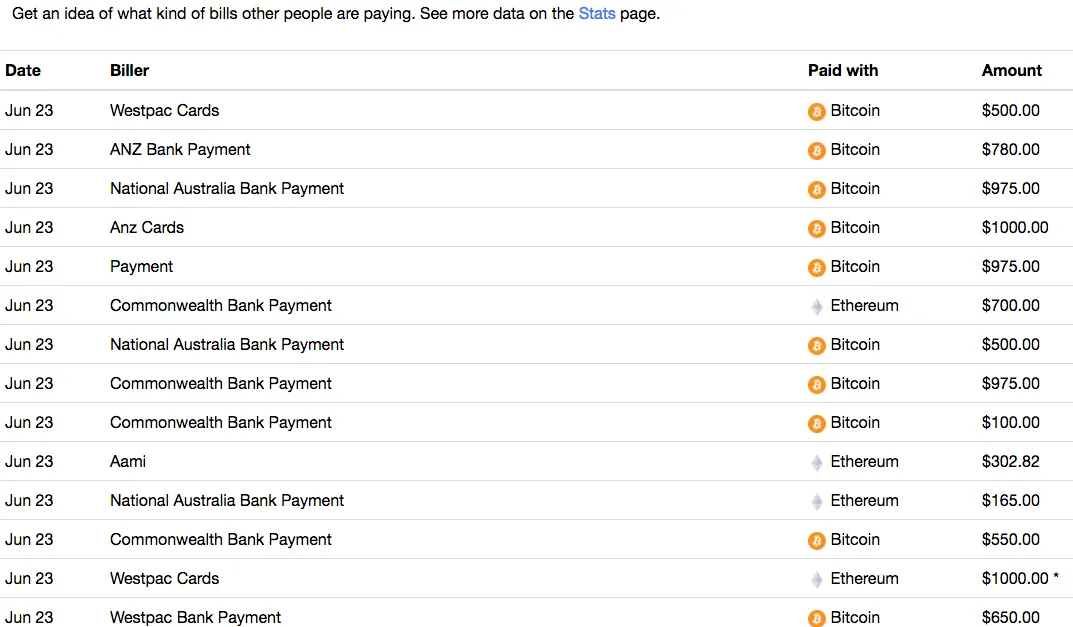
Task: Click $500.00 in National Australia Bank row
Action: (1010, 344)
